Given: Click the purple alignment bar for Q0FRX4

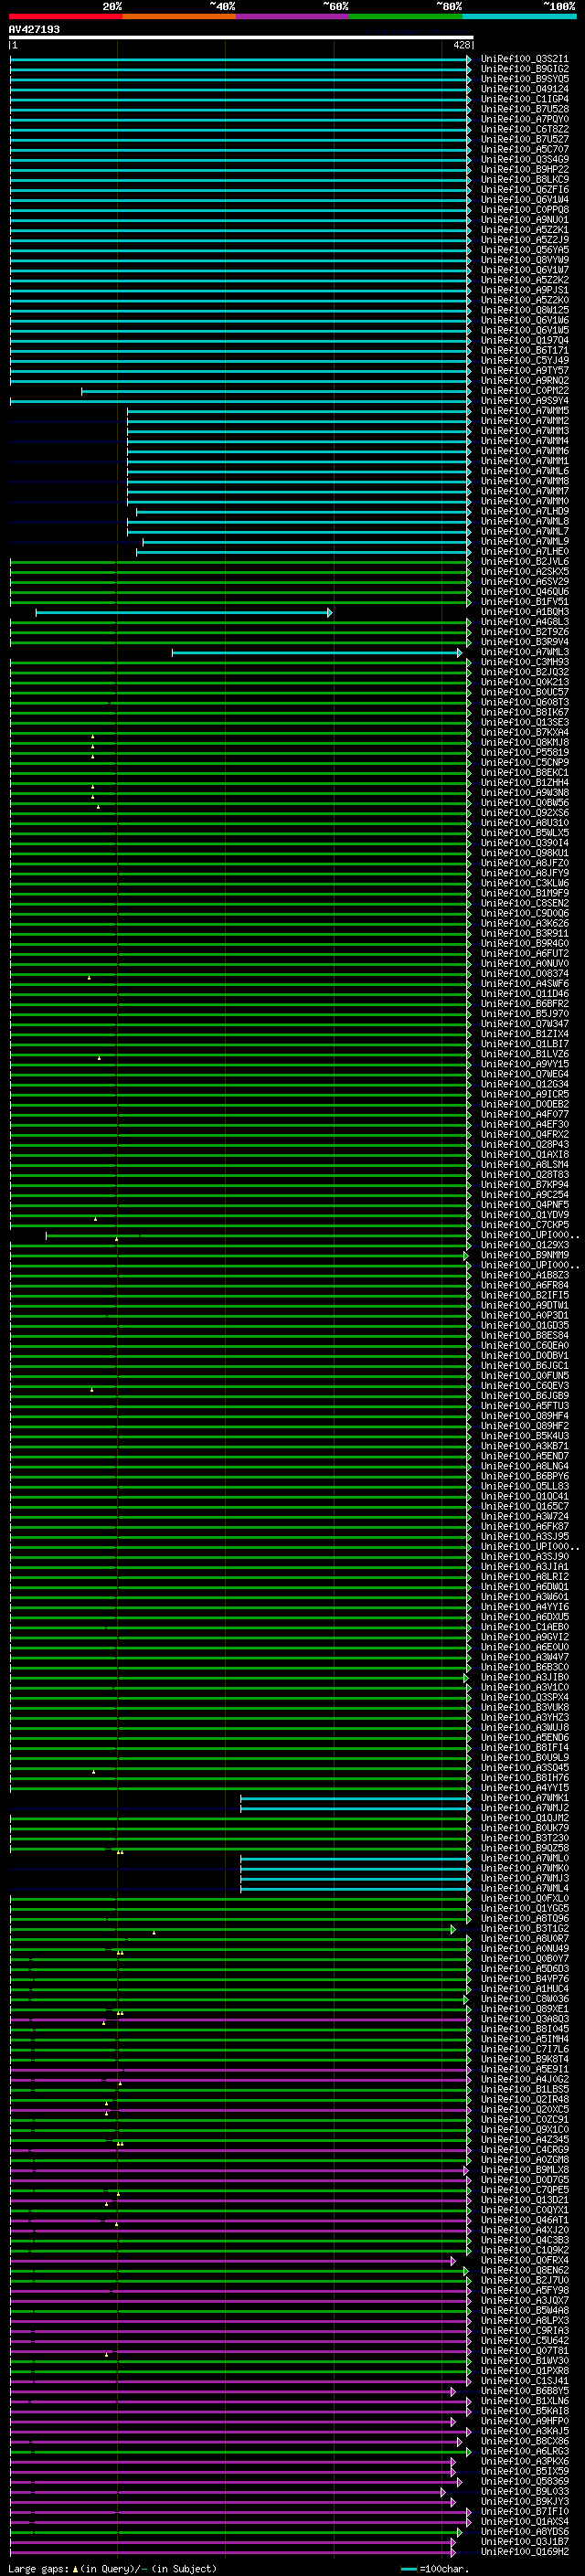Looking at the screenshot, I should [233, 2260].
